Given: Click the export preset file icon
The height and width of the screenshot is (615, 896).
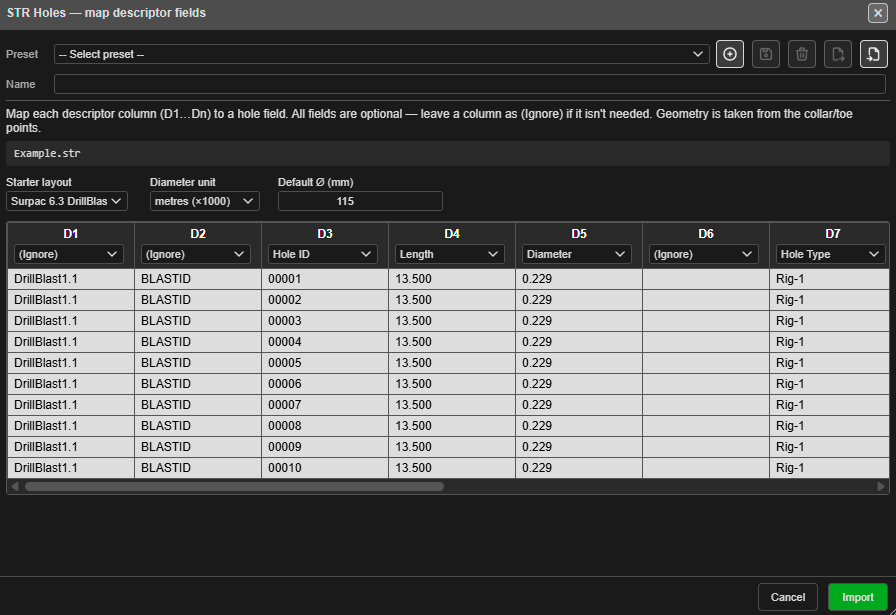Looking at the screenshot, I should [x=838, y=54].
